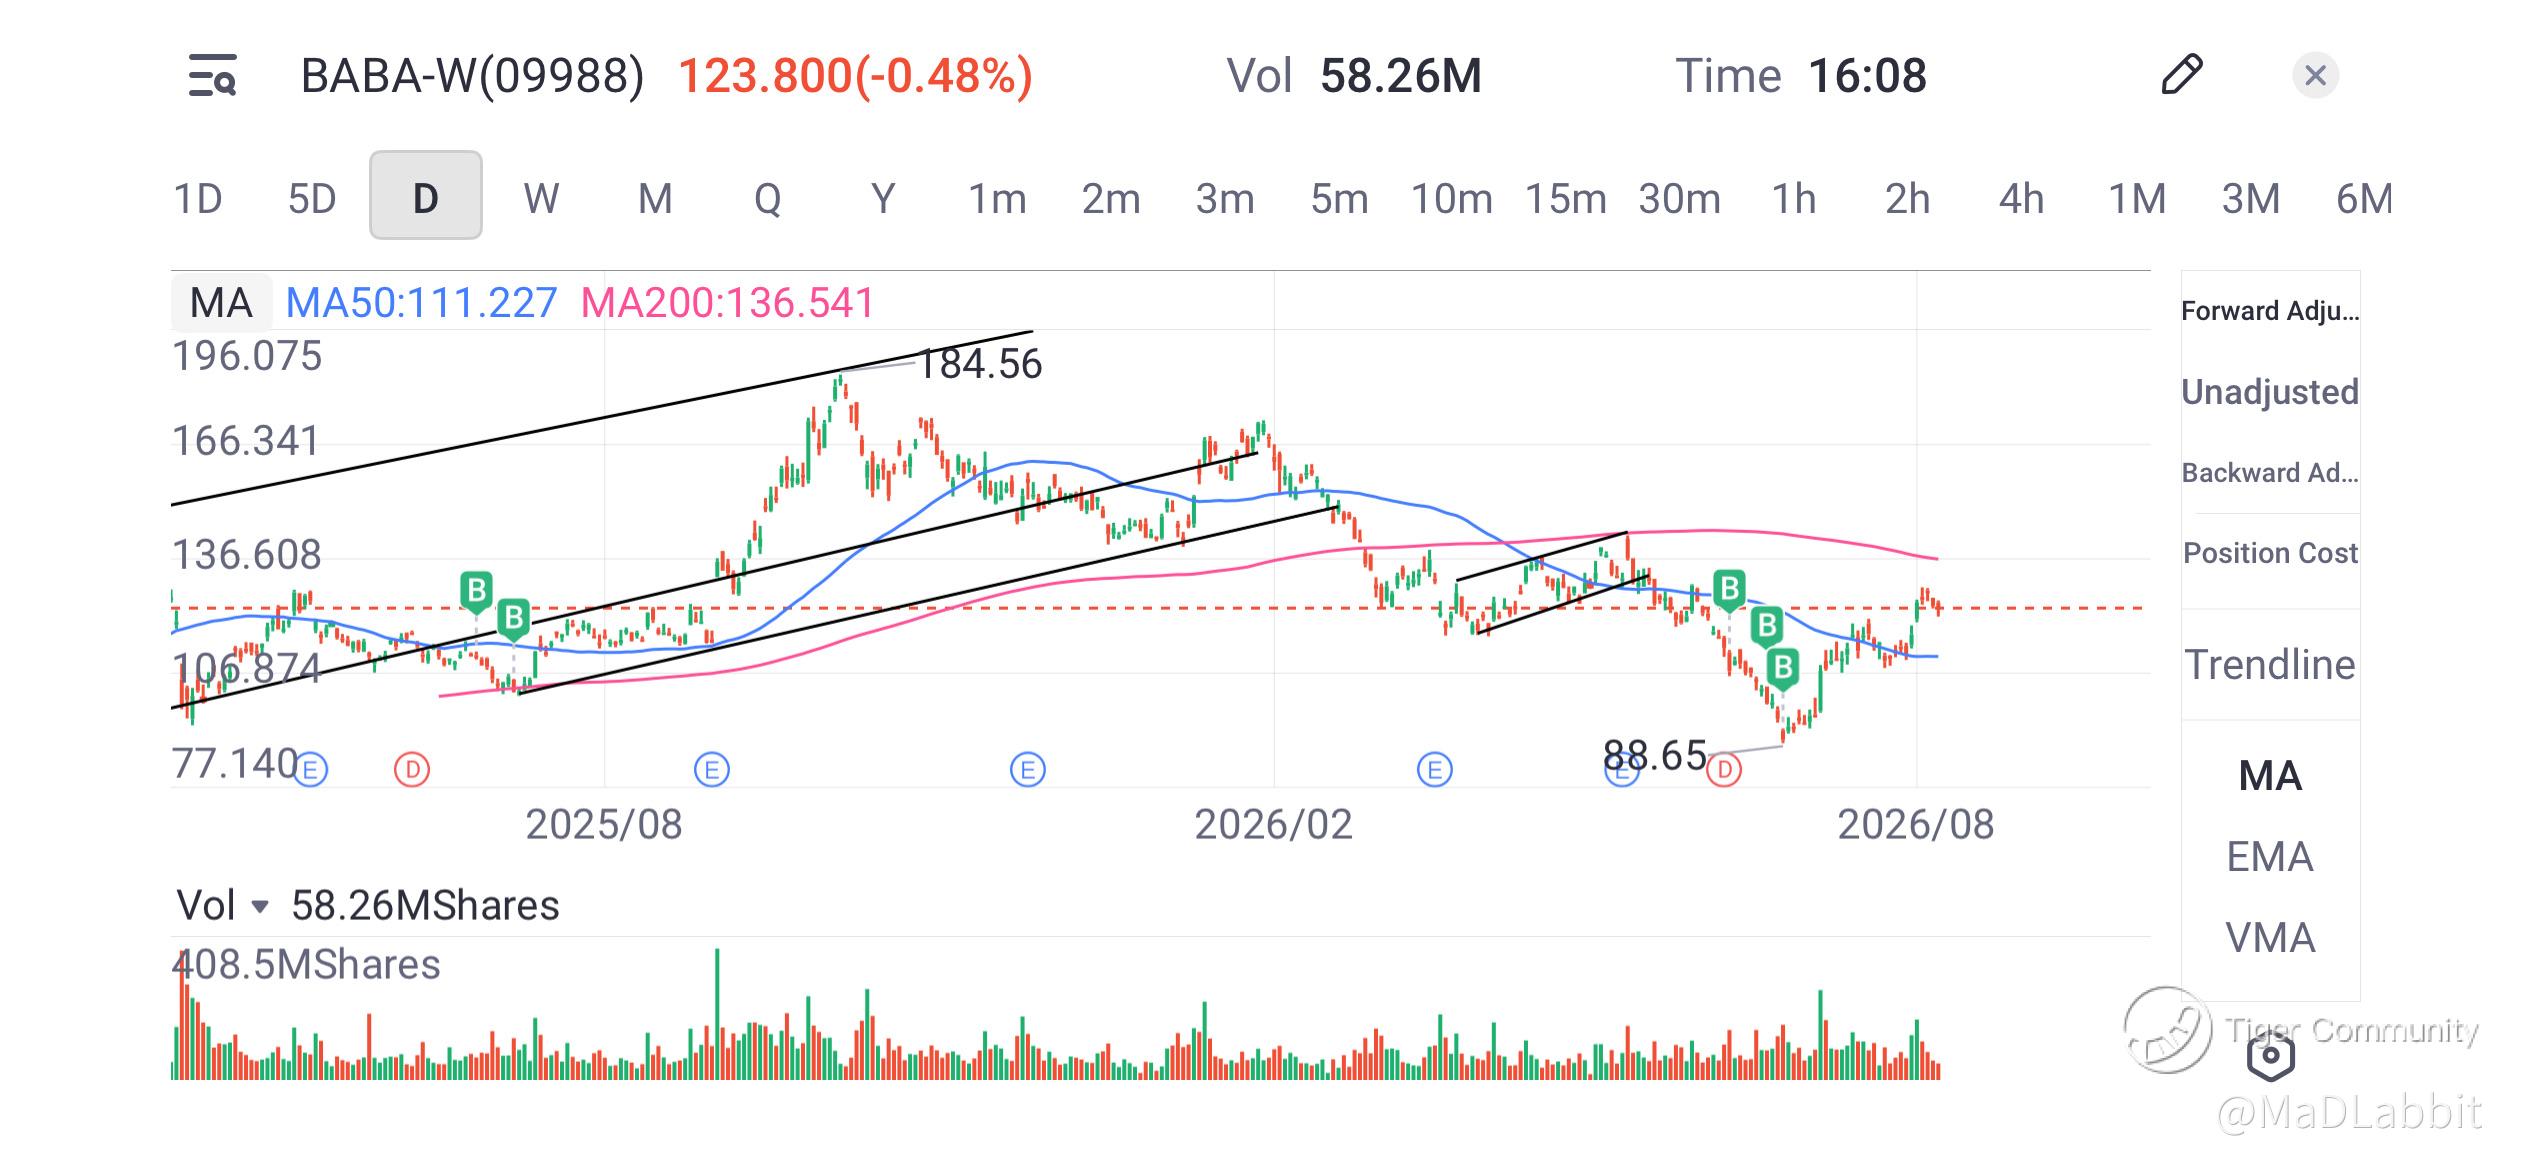Screen dimensions: 2532x1170
Task: Select the EMA indicator
Action: [2270, 857]
